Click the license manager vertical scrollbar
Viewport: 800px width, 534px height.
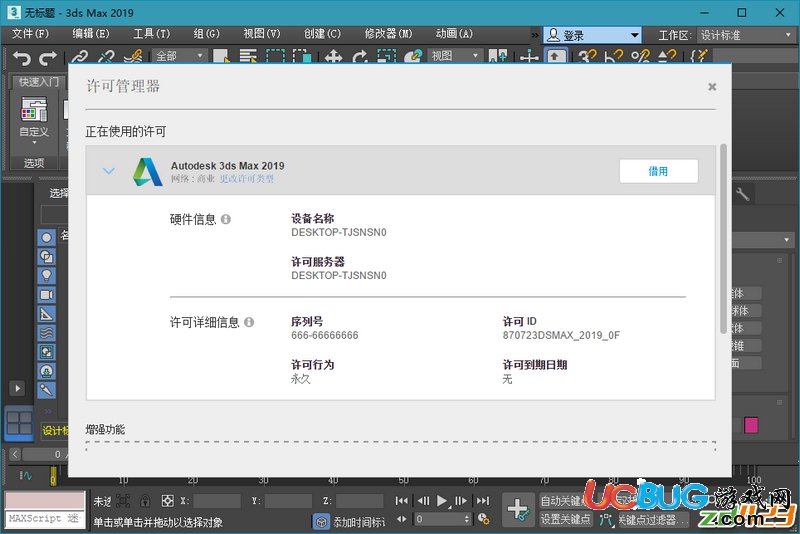(x=723, y=239)
